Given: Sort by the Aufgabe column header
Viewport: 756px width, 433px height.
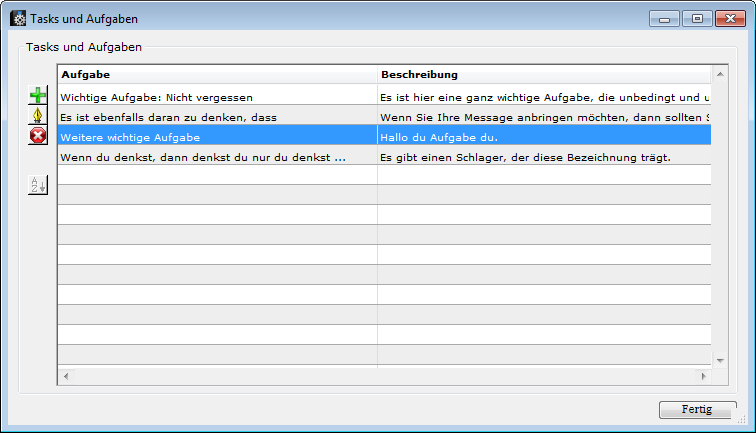Looking at the screenshot, I should 217,75.
